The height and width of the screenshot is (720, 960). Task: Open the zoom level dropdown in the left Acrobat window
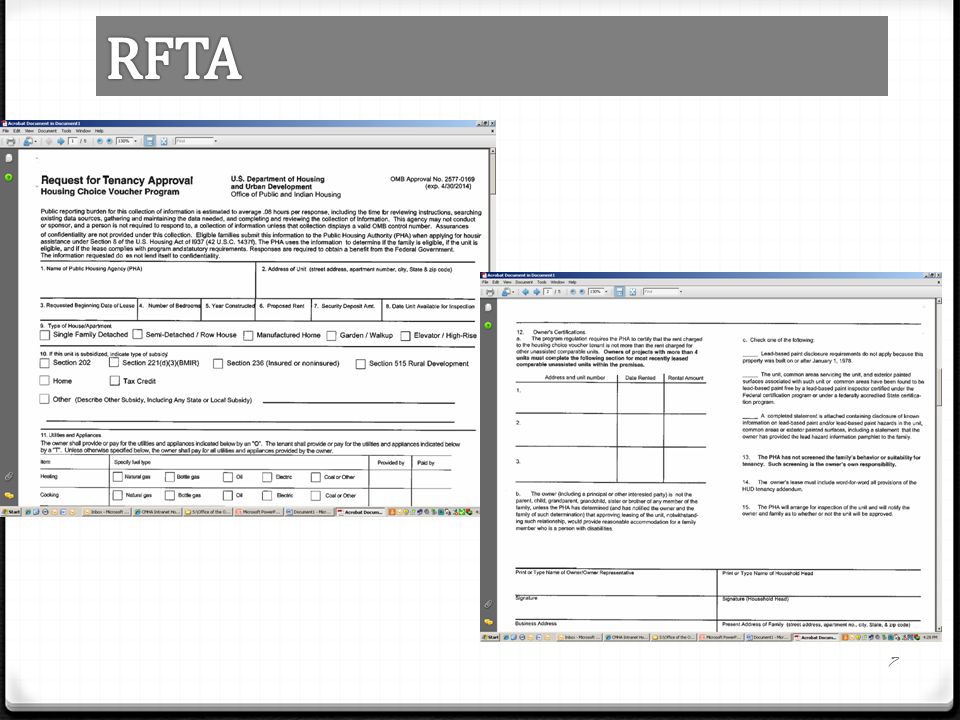[x=135, y=141]
